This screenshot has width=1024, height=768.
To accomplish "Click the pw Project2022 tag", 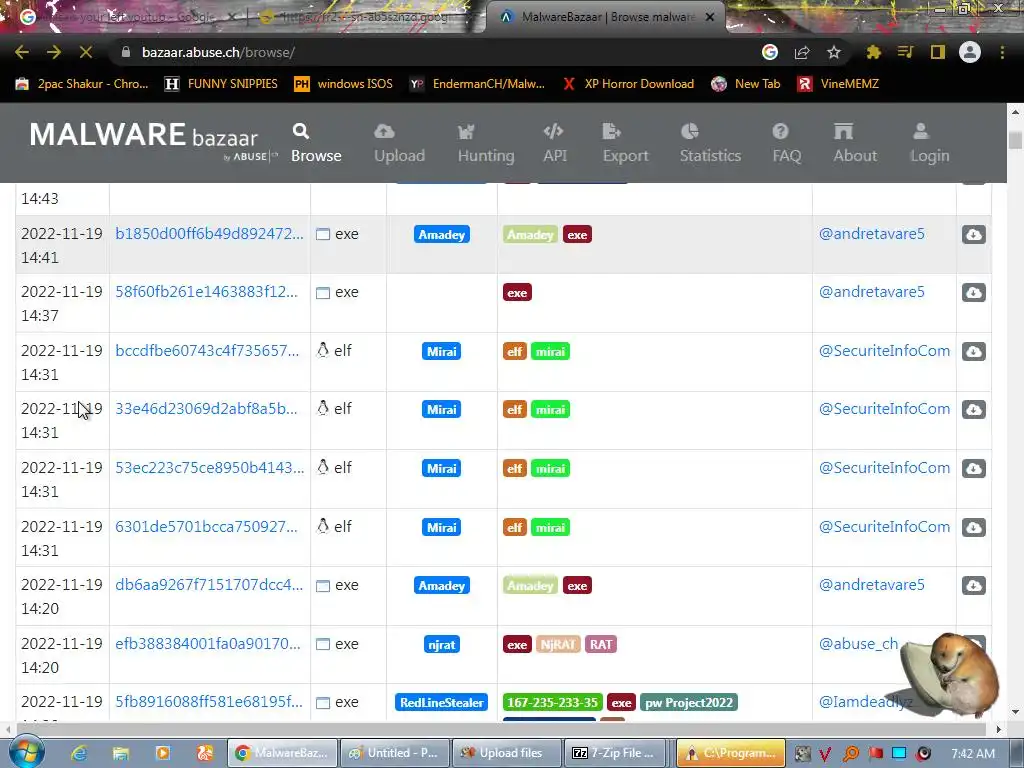I will point(689,703).
